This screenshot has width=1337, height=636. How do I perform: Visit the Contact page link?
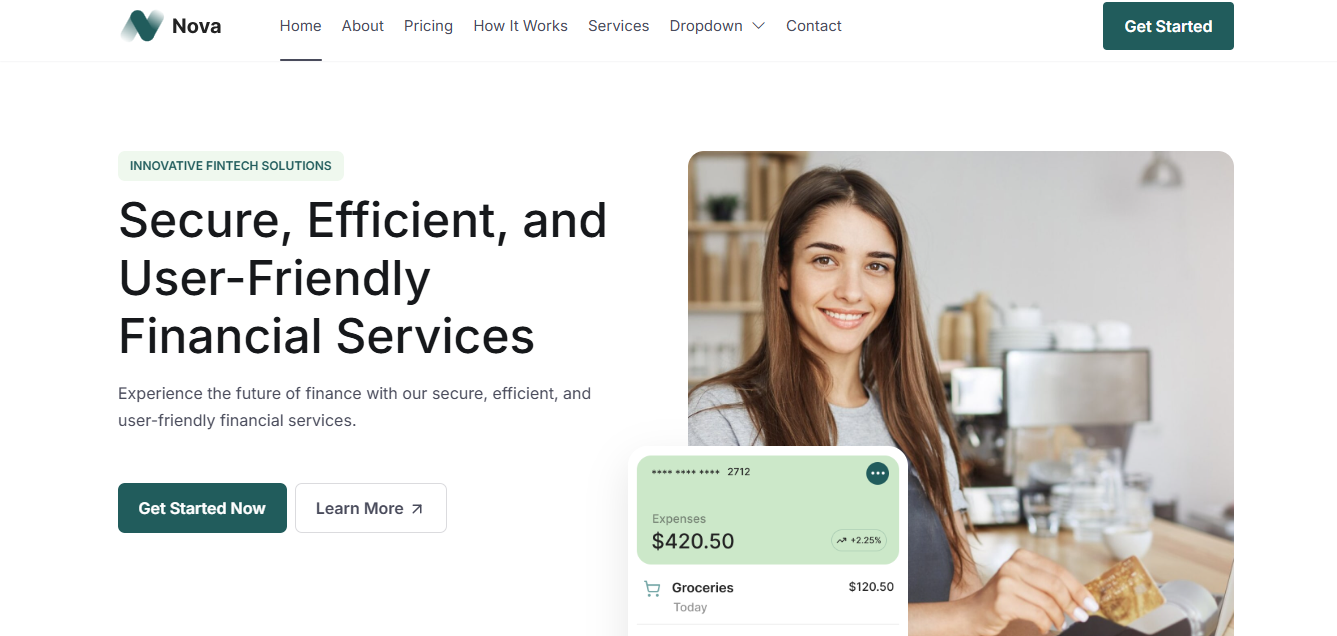click(x=814, y=26)
